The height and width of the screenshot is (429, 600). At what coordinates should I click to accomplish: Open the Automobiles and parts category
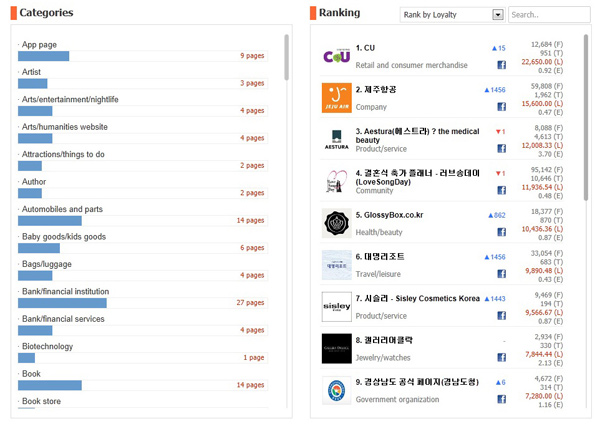point(62,209)
